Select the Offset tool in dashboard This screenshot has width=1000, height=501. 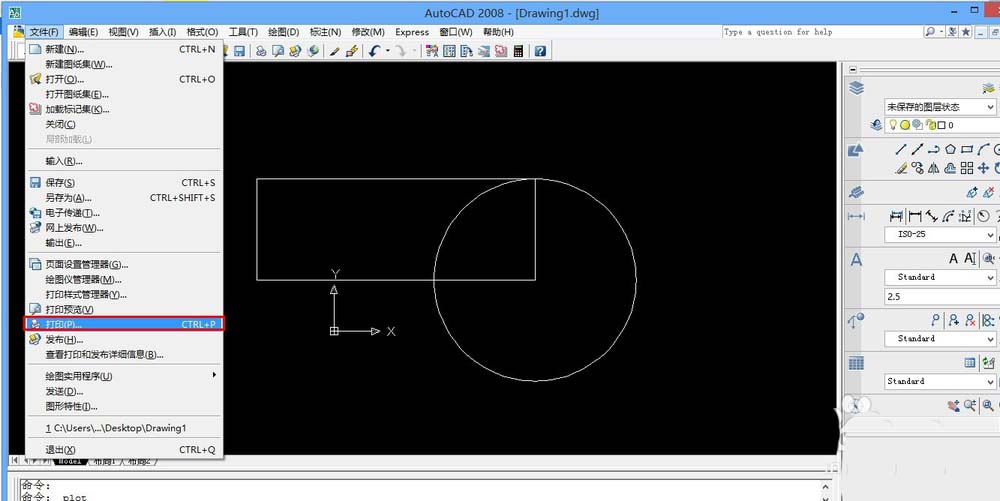(x=950, y=168)
